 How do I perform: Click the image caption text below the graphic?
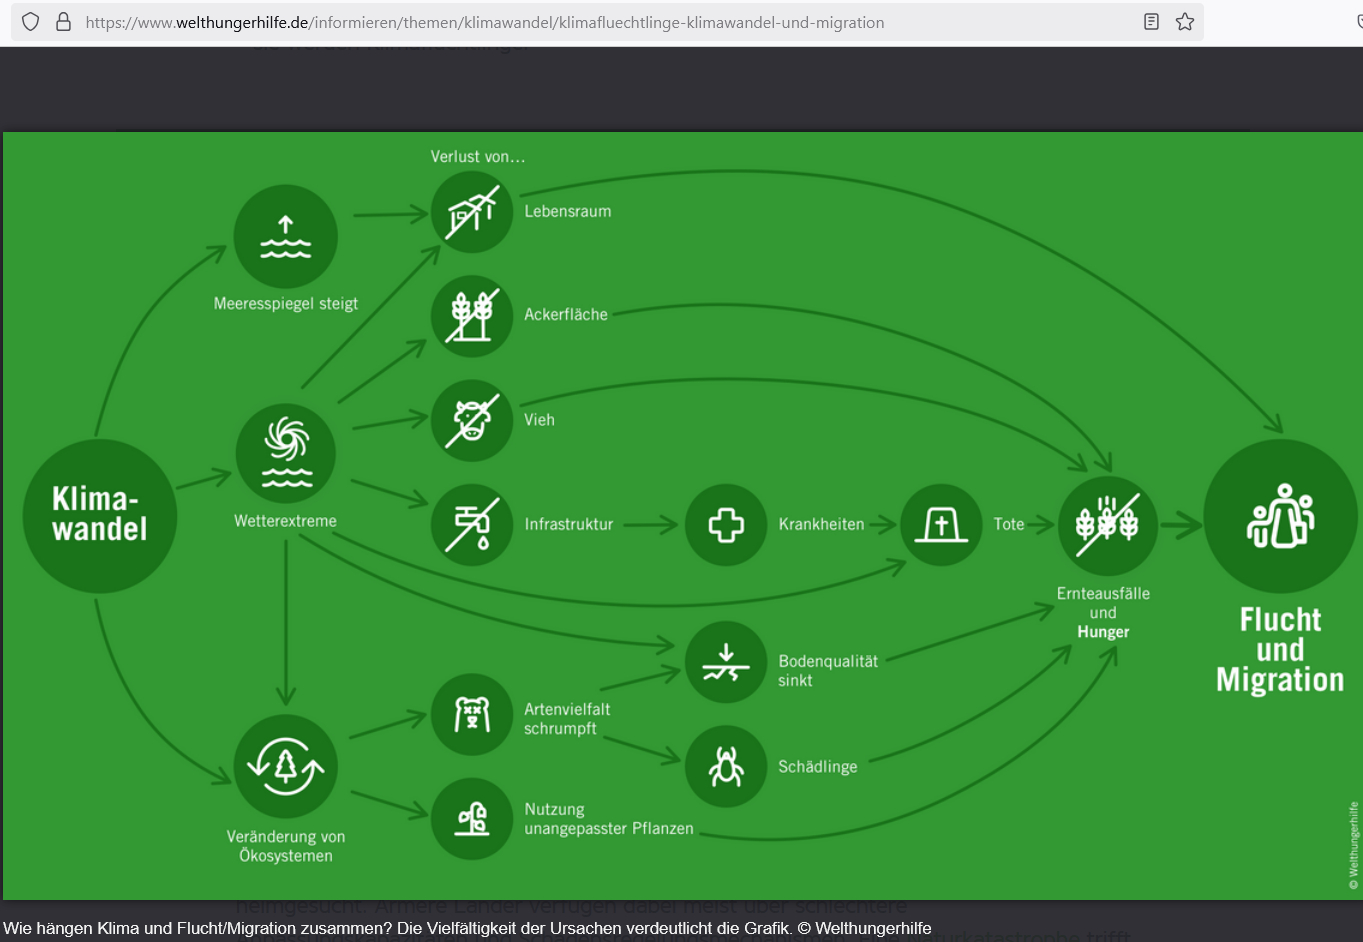click(467, 928)
